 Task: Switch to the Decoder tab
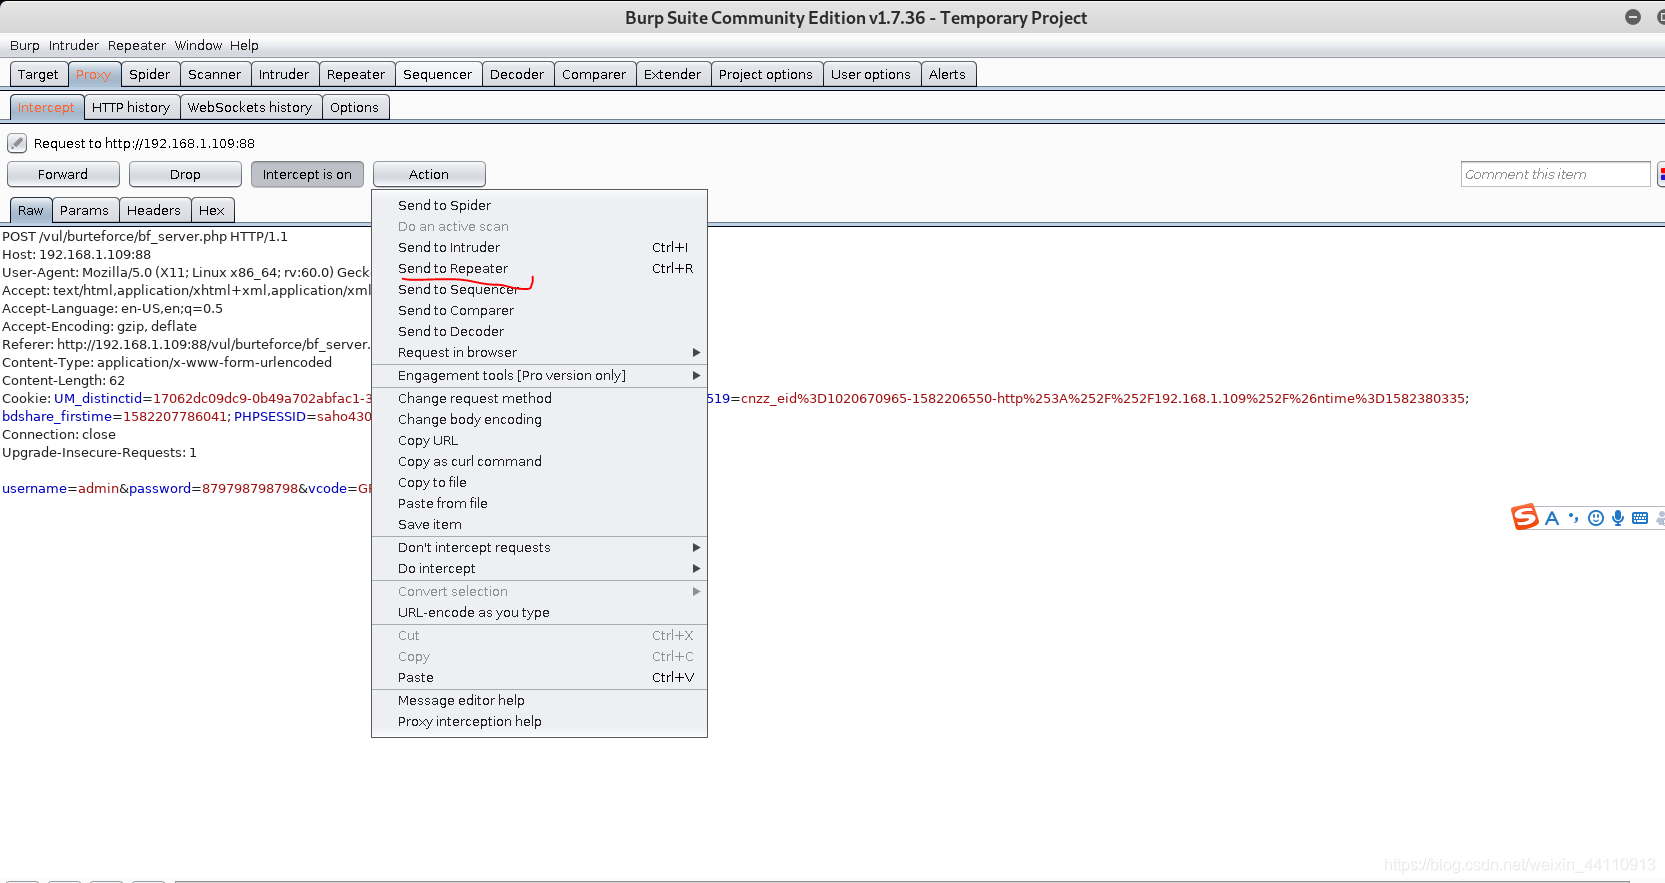click(517, 74)
